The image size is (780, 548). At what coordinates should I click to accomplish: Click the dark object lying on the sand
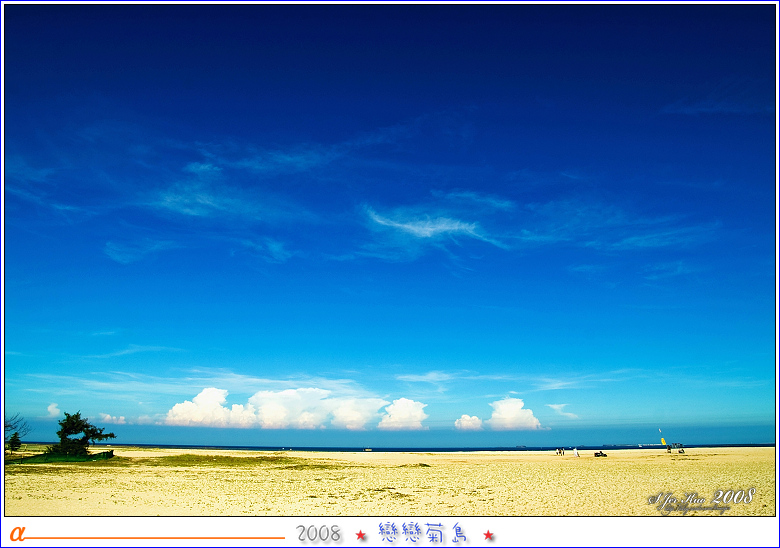[x=600, y=454]
